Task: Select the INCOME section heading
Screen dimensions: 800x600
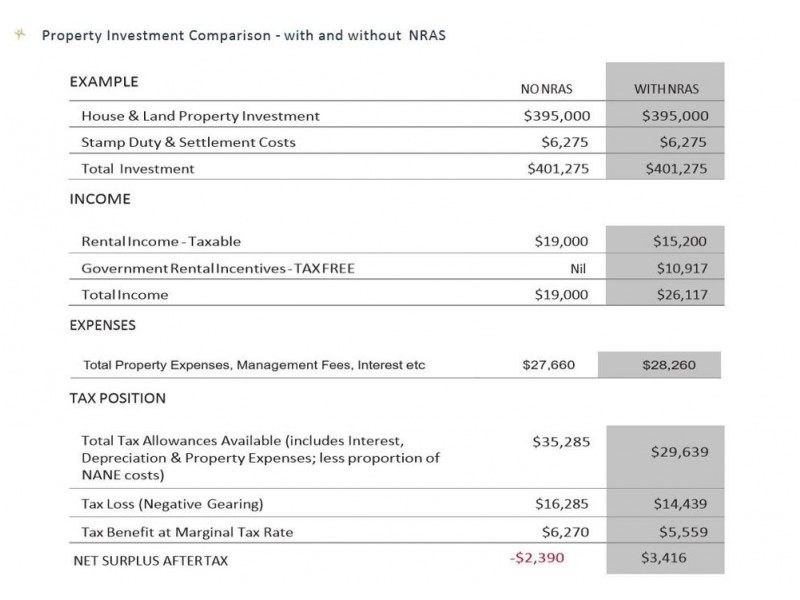Action: (100, 199)
